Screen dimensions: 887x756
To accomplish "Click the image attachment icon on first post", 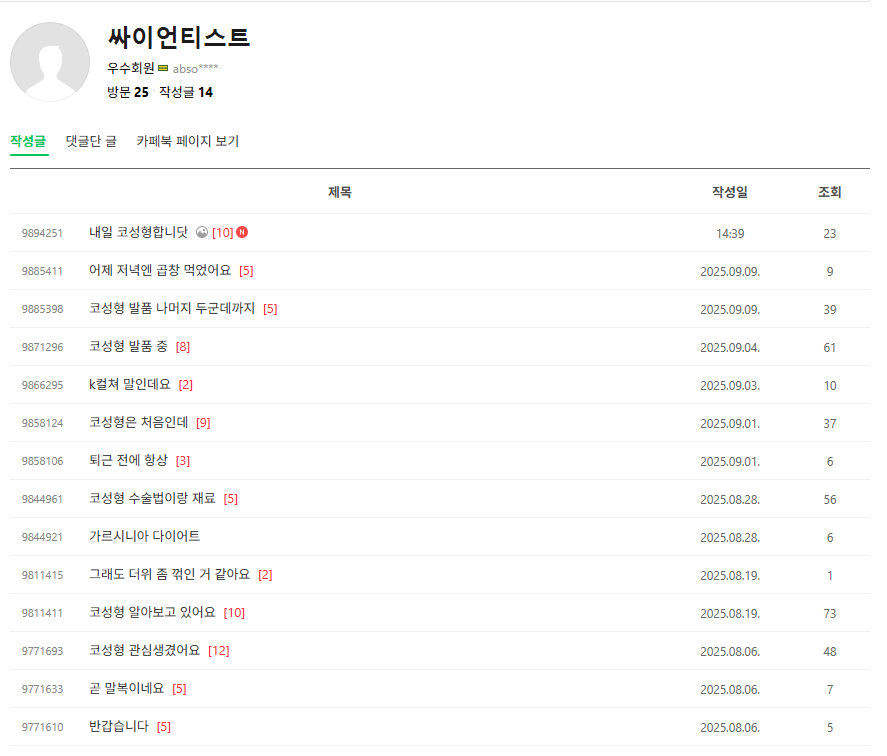I will (x=202, y=232).
